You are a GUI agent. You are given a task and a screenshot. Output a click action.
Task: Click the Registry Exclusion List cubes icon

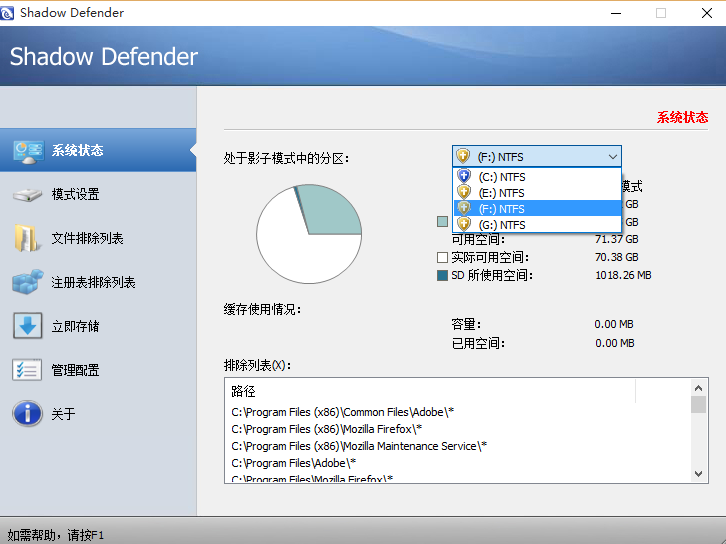pyautogui.click(x=28, y=283)
